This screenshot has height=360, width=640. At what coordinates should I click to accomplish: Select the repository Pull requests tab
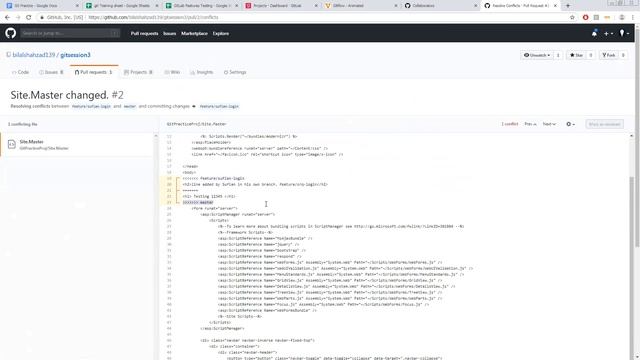pyautogui.click(x=93, y=72)
